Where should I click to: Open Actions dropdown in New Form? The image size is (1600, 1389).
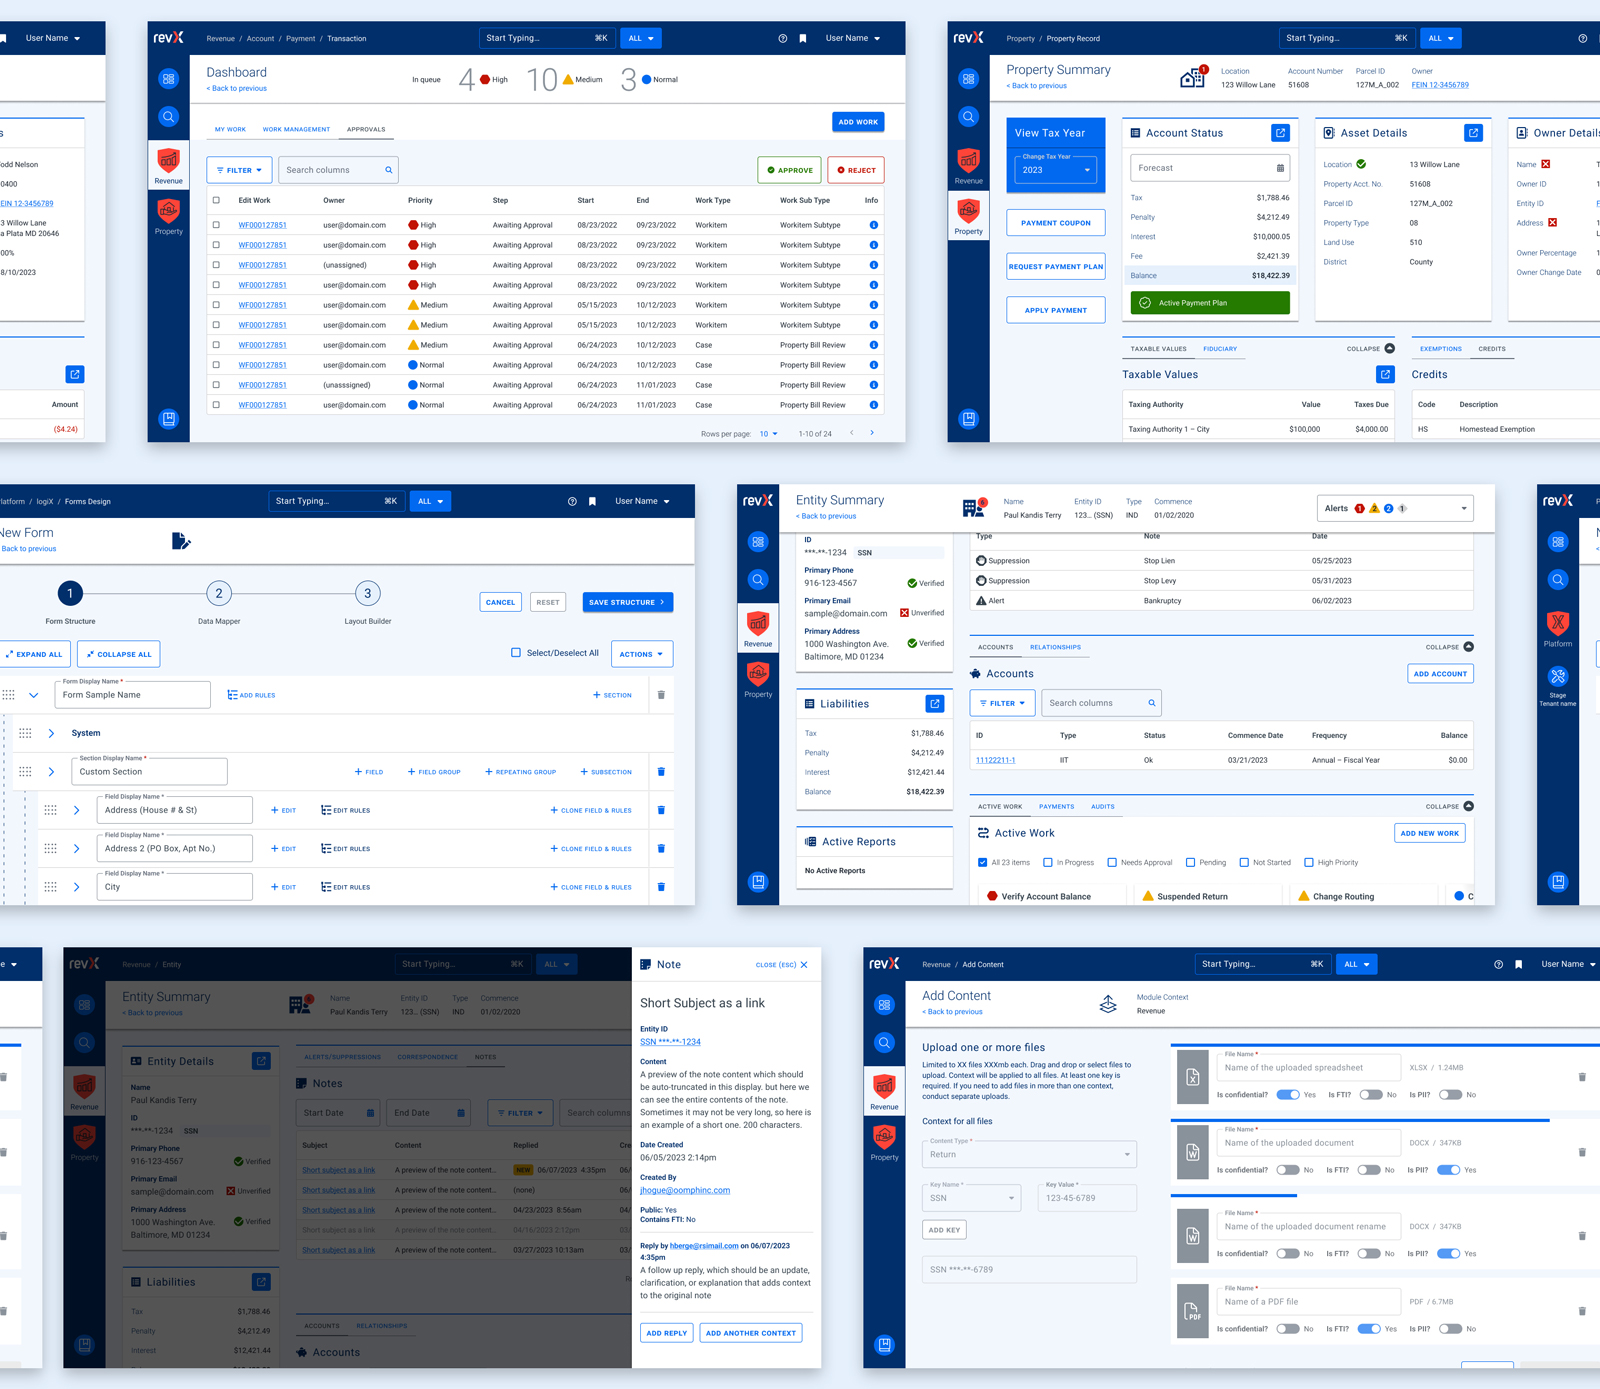pyautogui.click(x=641, y=654)
